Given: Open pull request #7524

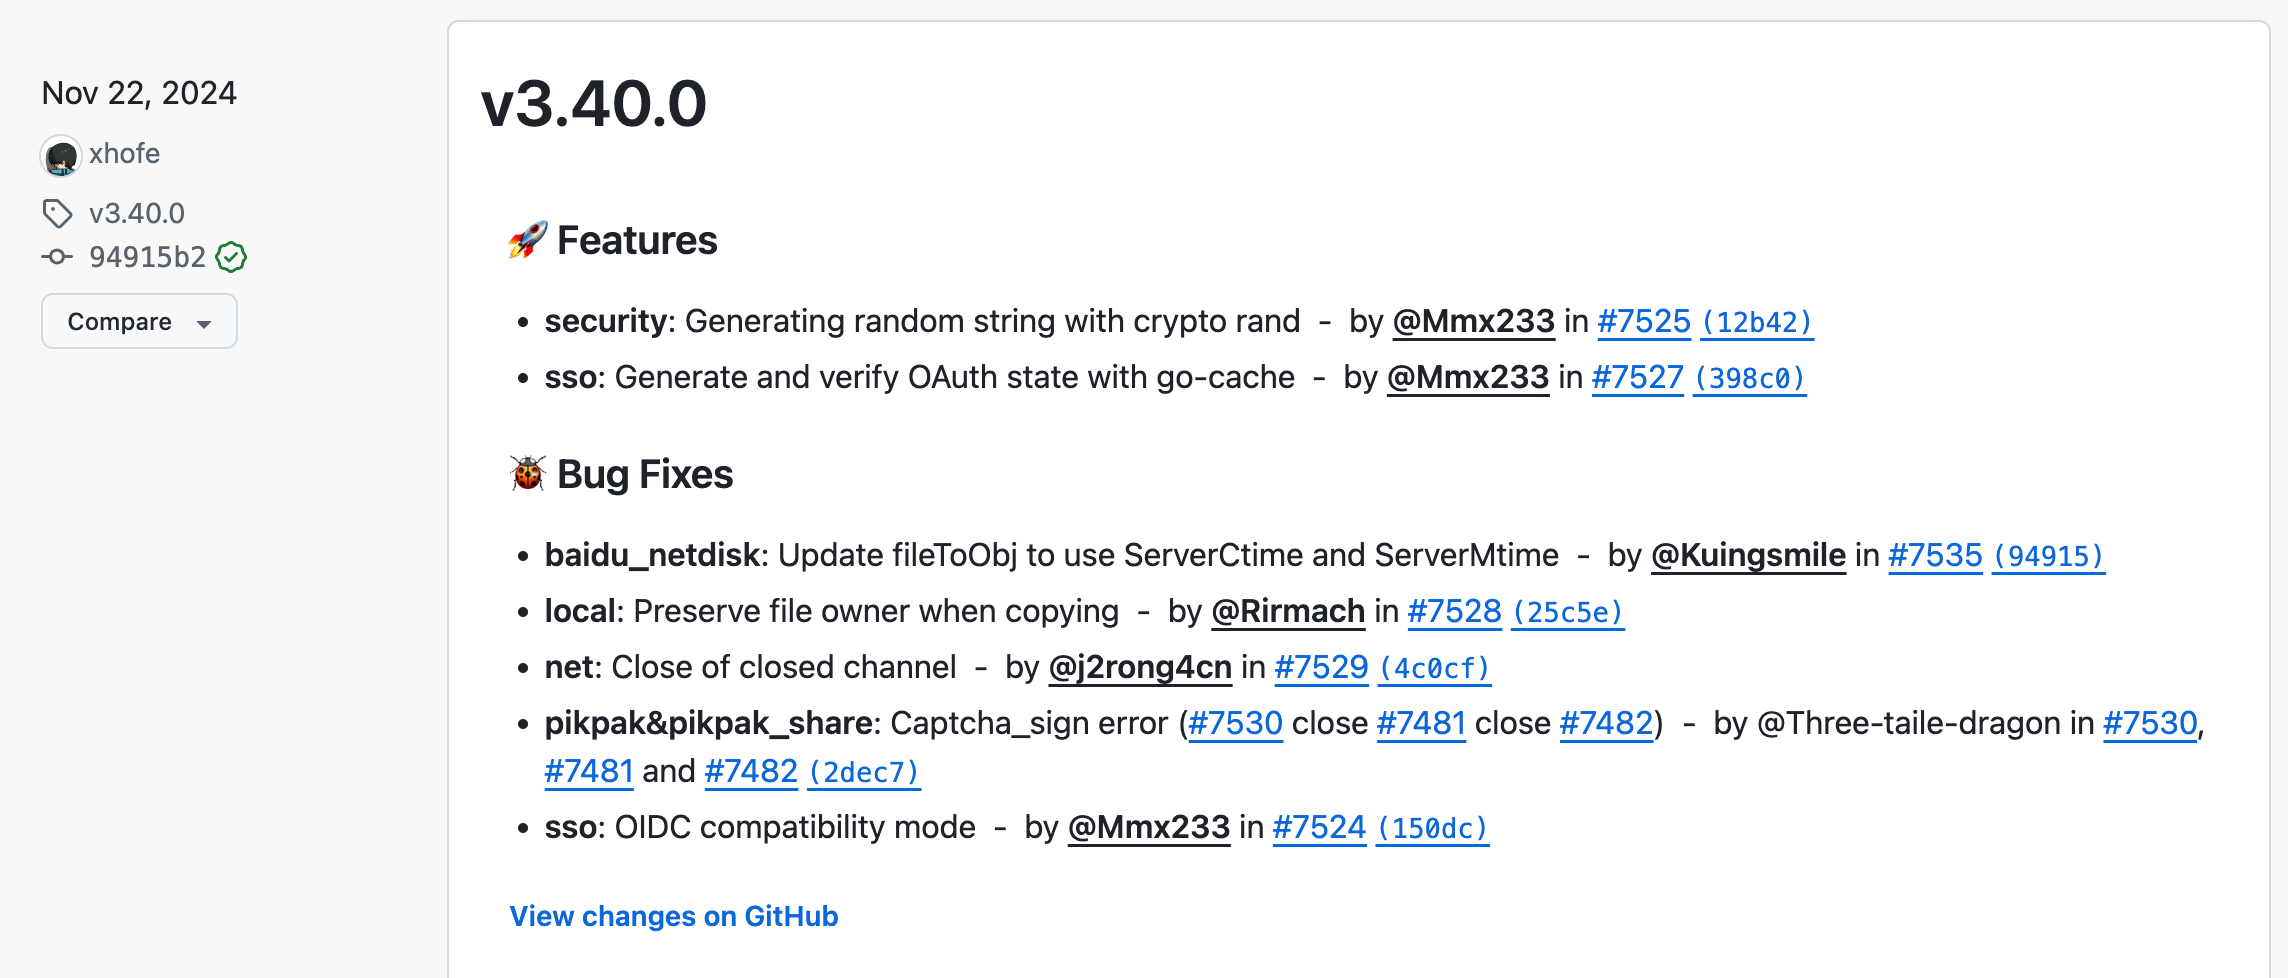Looking at the screenshot, I should pos(1319,827).
